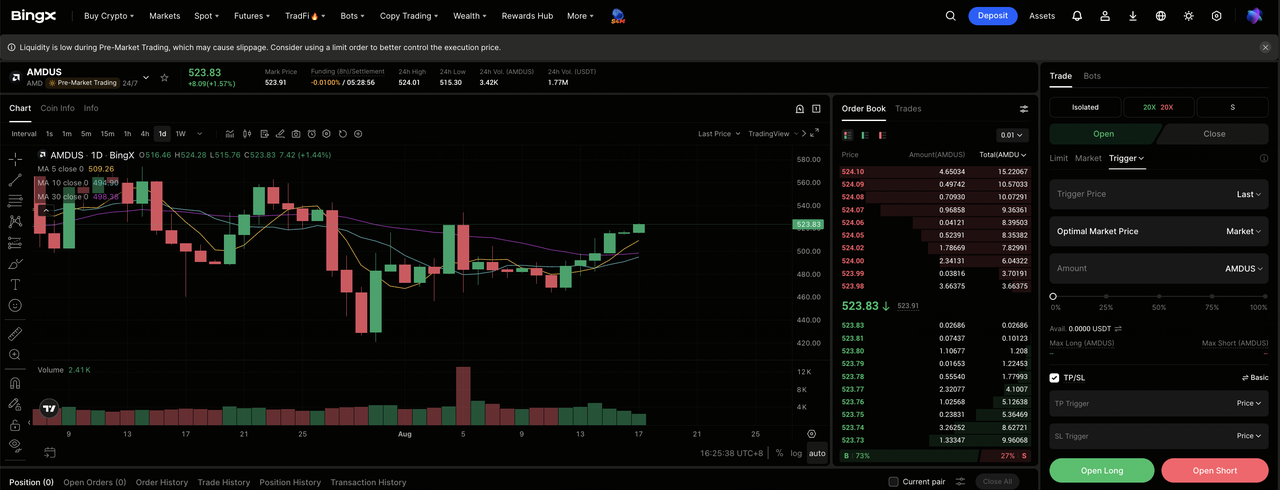Image resolution: width=1280 pixels, height=490 pixels.
Task: Expand more intervals dropdown
Action: coord(200,134)
